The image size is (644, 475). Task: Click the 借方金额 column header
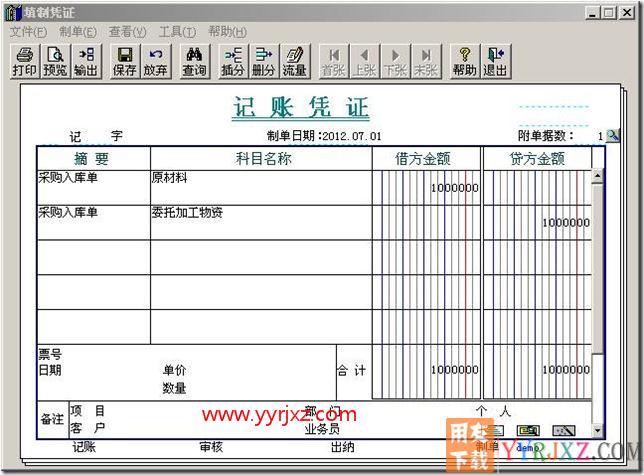pyautogui.click(x=426, y=158)
